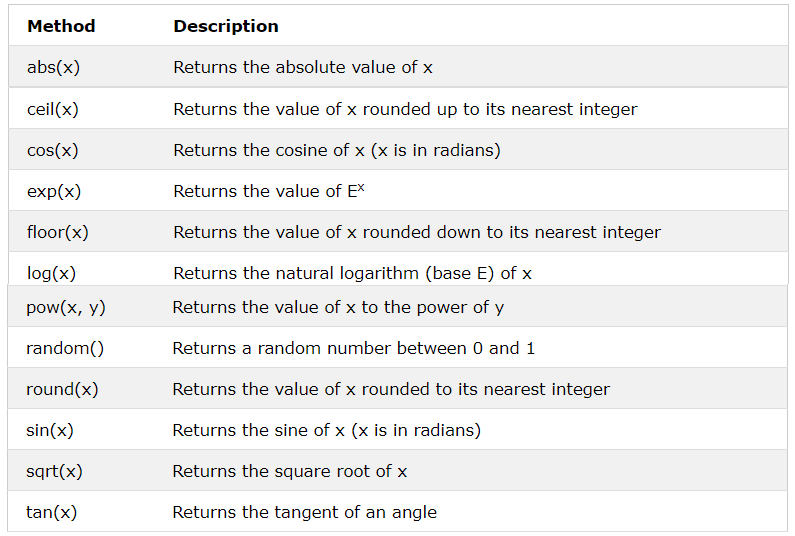Click the ceil(x) method name

coord(53,109)
